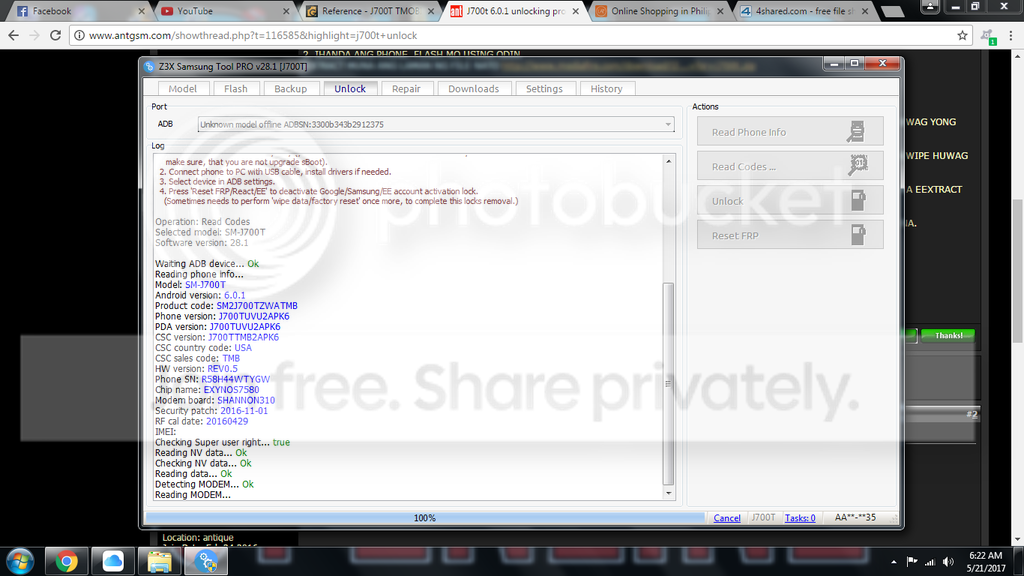The height and width of the screenshot is (576, 1024).
Task: Click the Cancel link in status bar
Action: pos(727,518)
